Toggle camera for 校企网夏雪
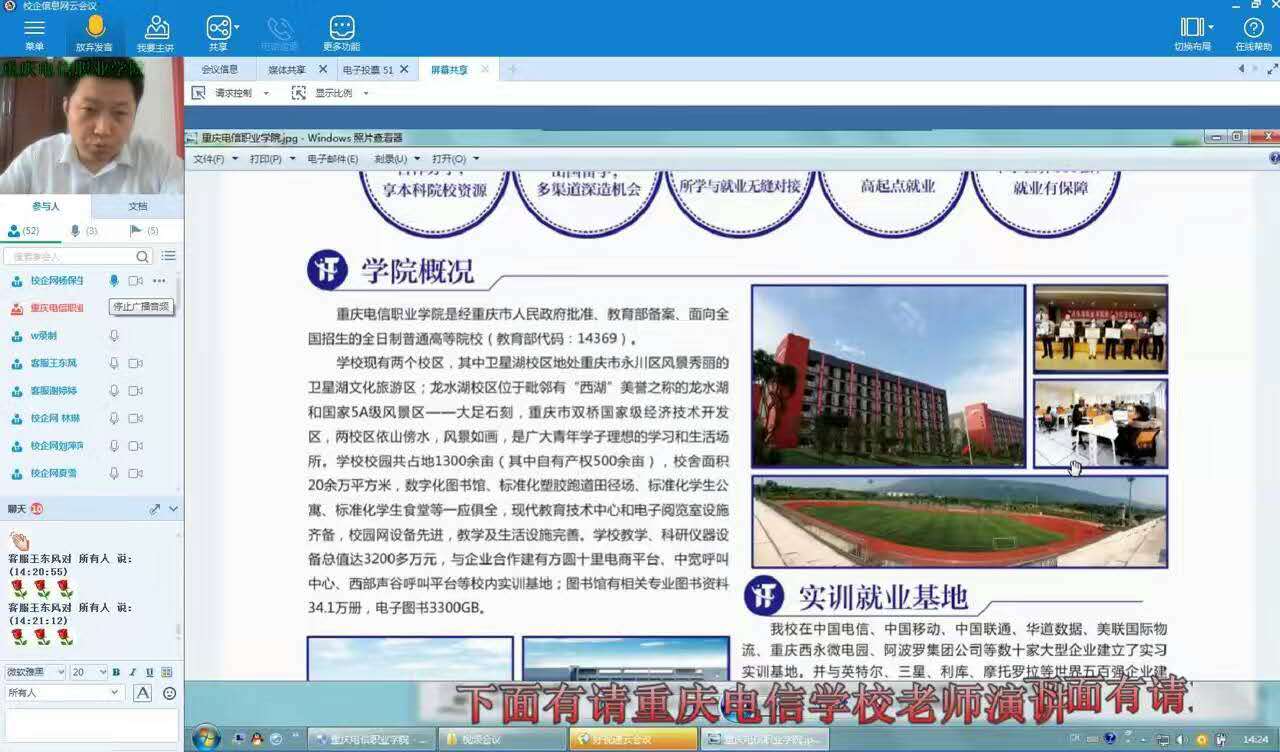This screenshot has width=1280, height=752. tap(135, 473)
